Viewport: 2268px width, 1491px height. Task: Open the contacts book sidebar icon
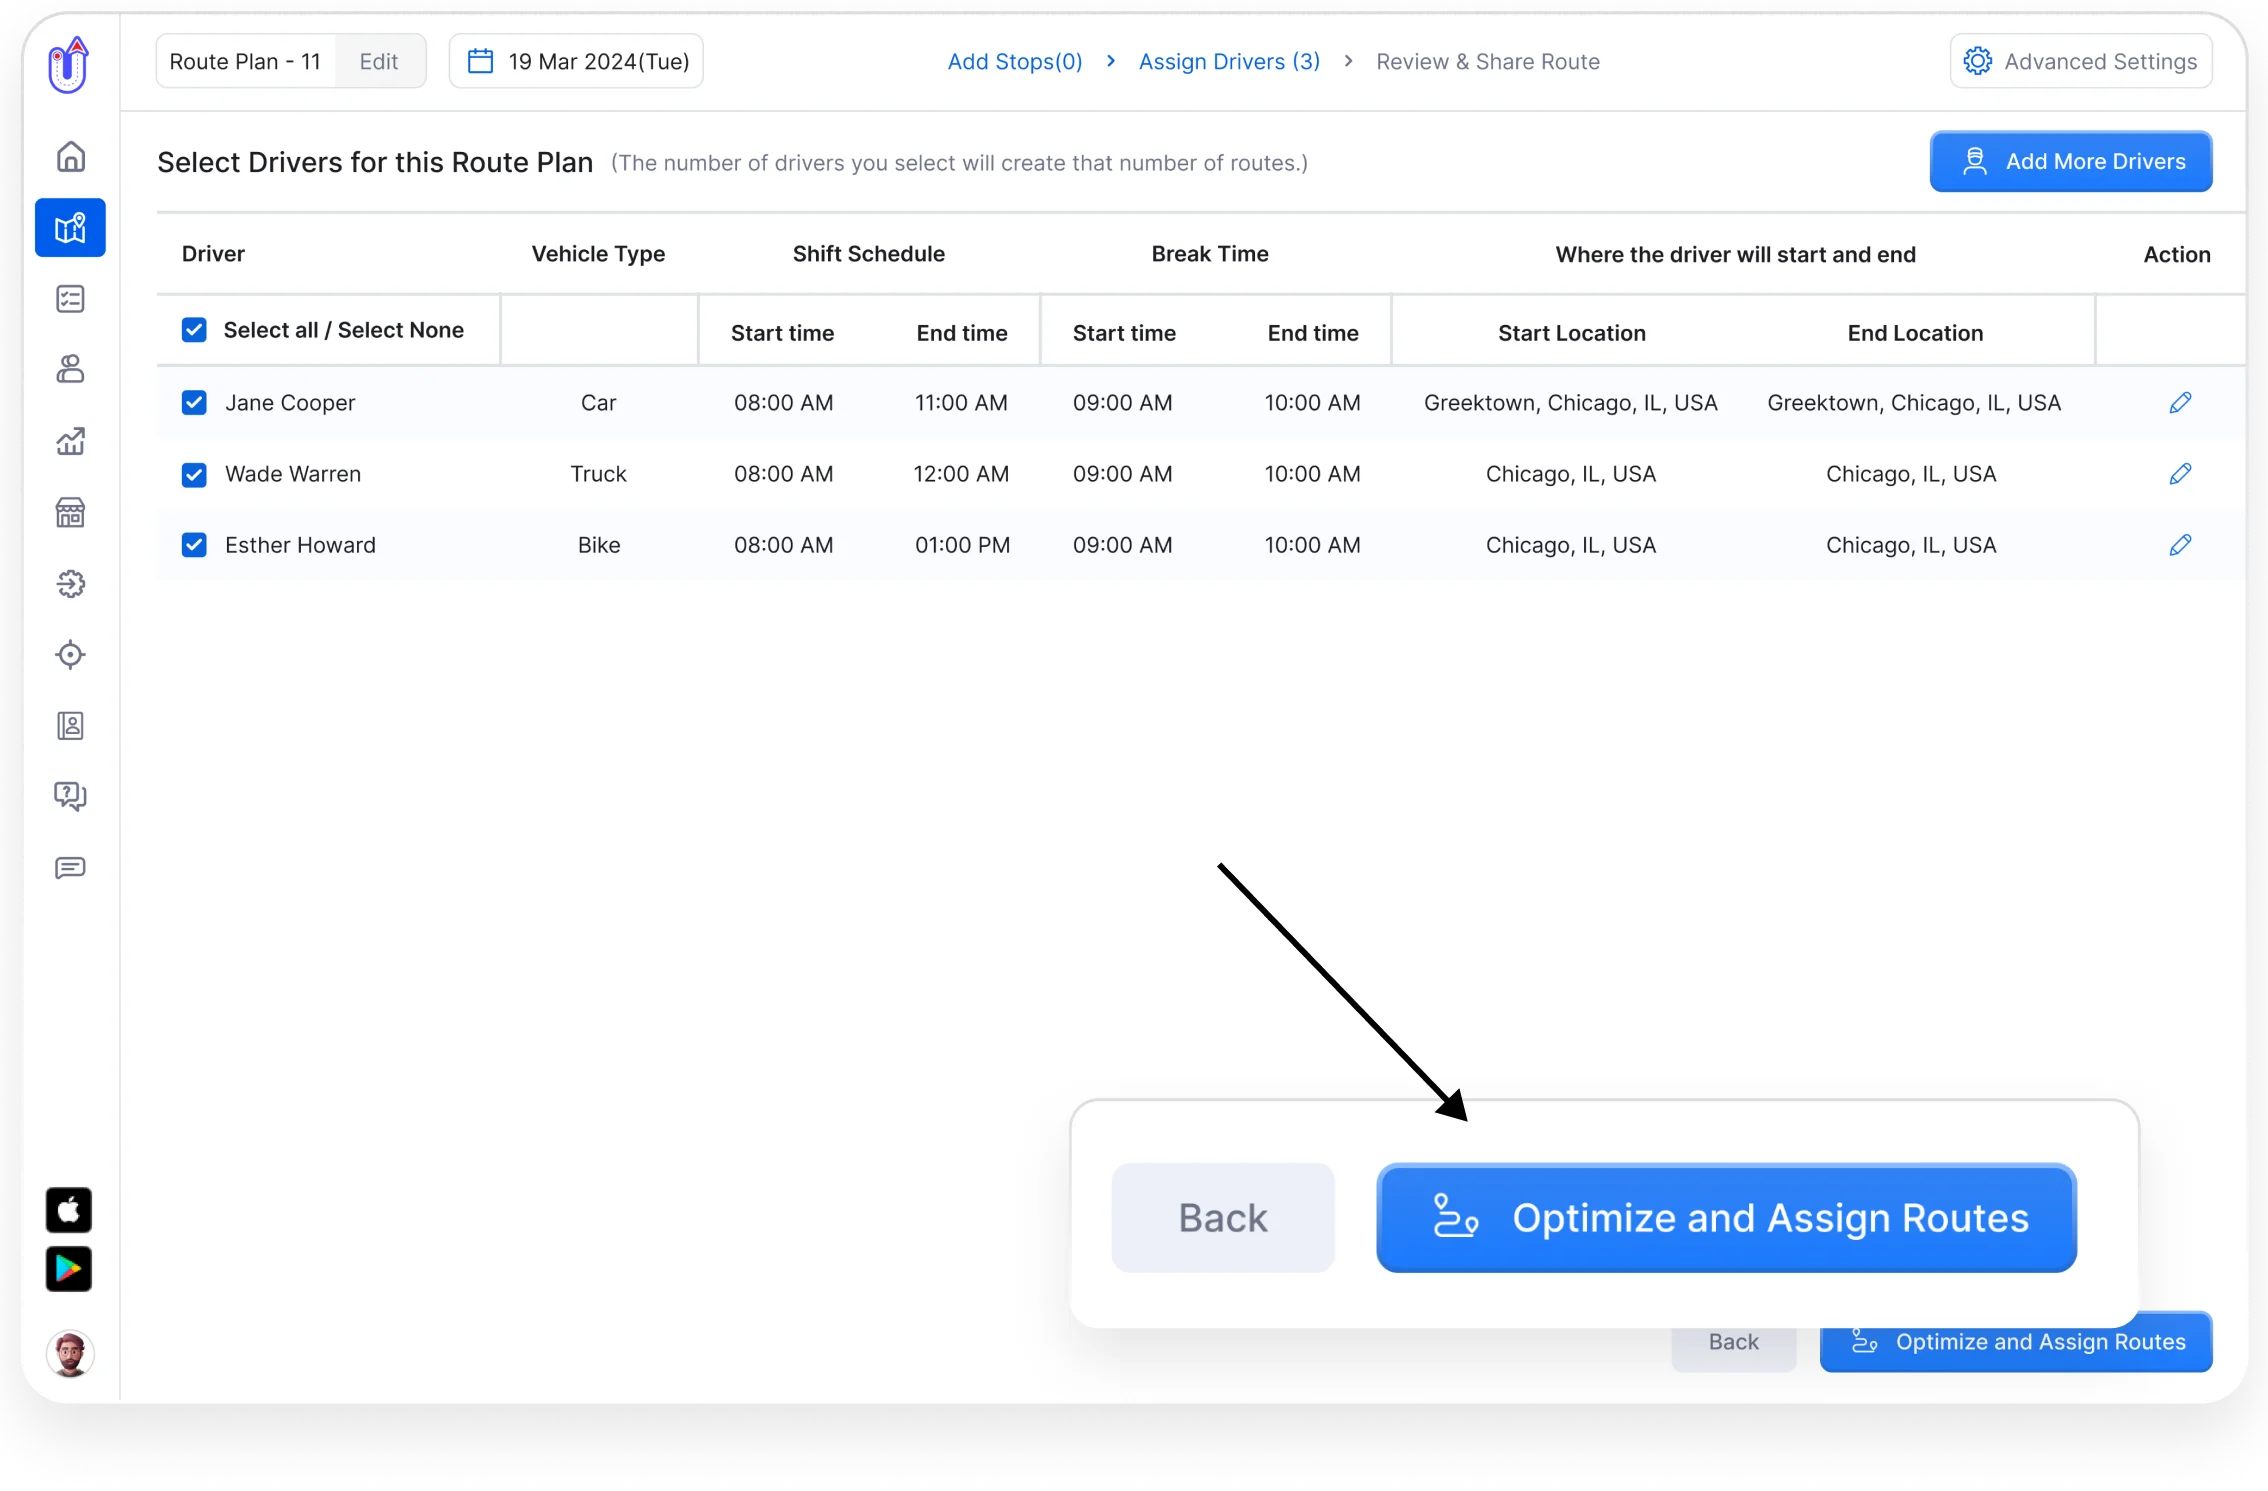point(70,726)
